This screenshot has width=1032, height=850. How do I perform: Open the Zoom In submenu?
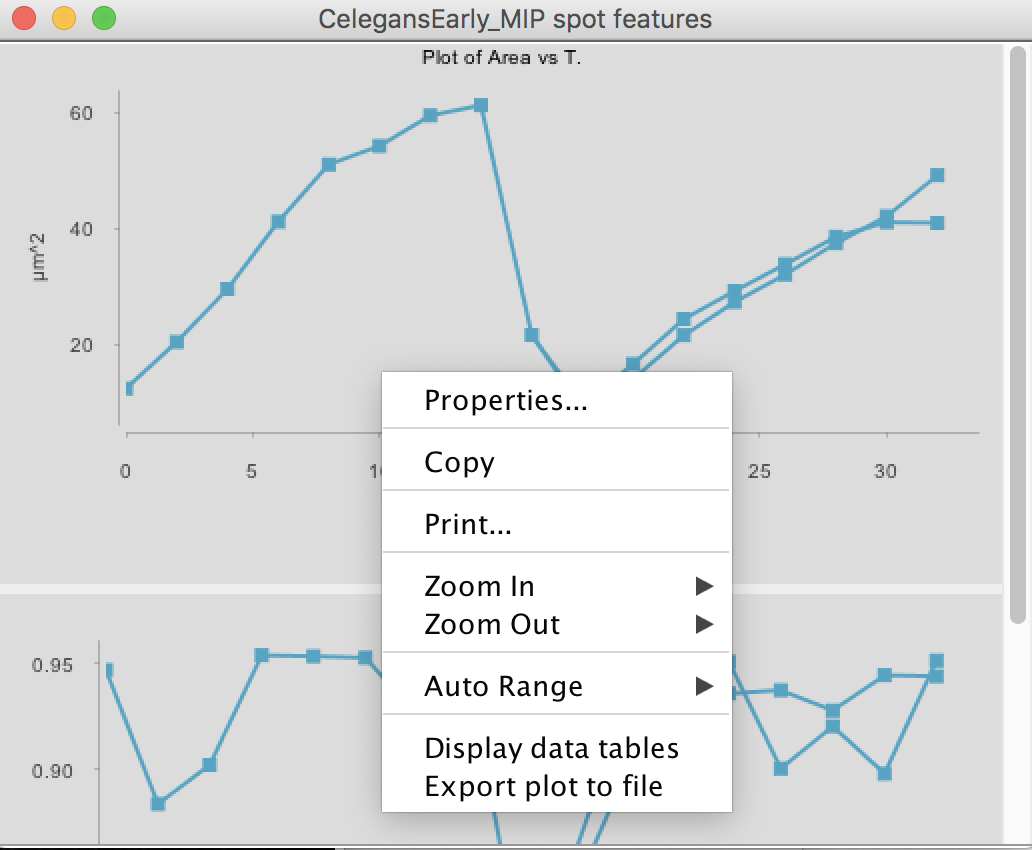point(557,586)
